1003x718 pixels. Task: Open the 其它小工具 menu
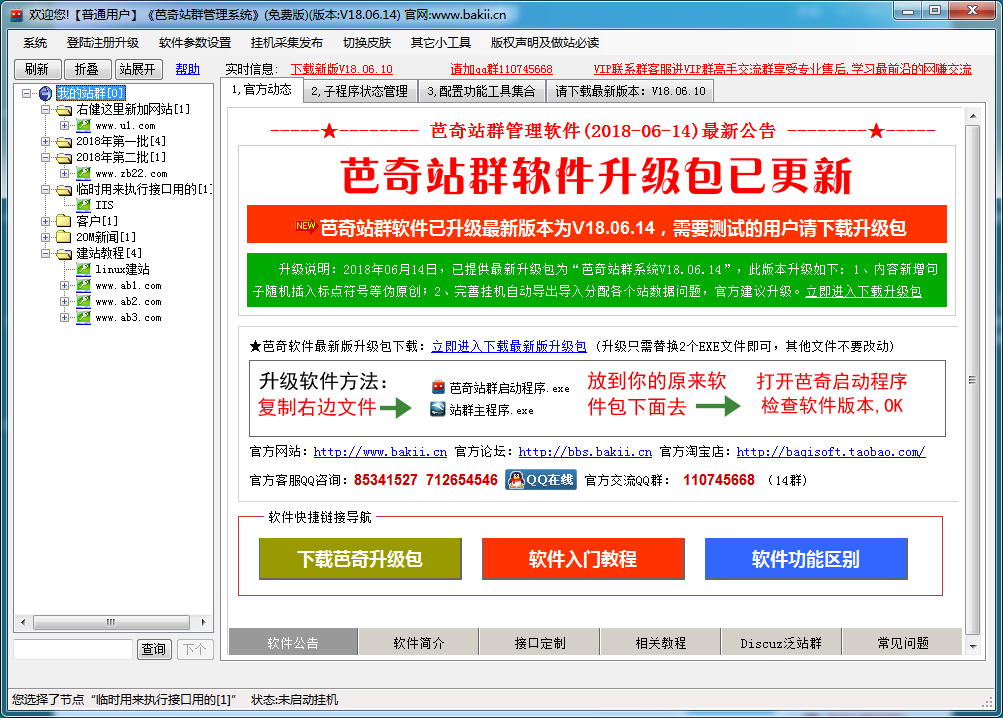(x=440, y=43)
